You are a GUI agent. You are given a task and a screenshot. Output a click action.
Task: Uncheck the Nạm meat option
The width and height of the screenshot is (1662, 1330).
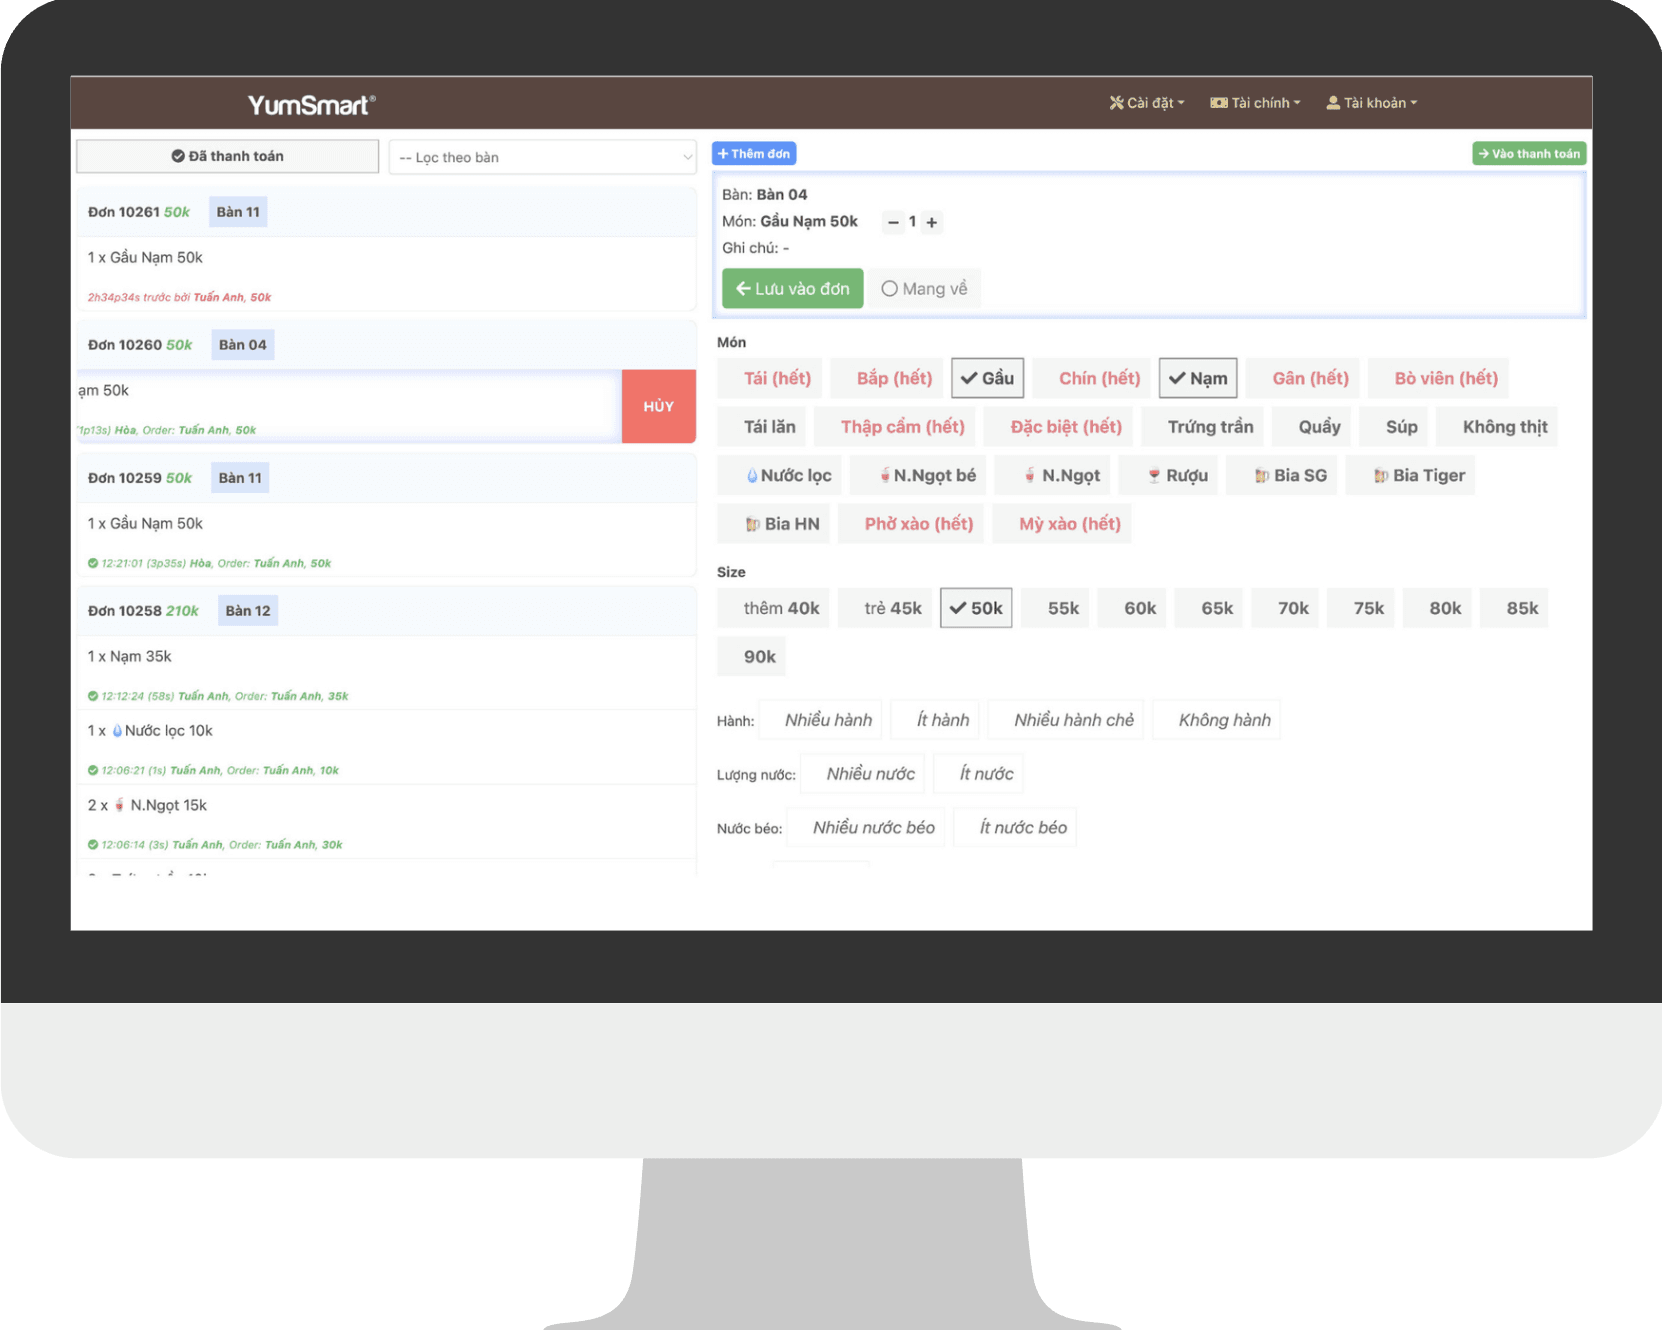tap(1198, 378)
